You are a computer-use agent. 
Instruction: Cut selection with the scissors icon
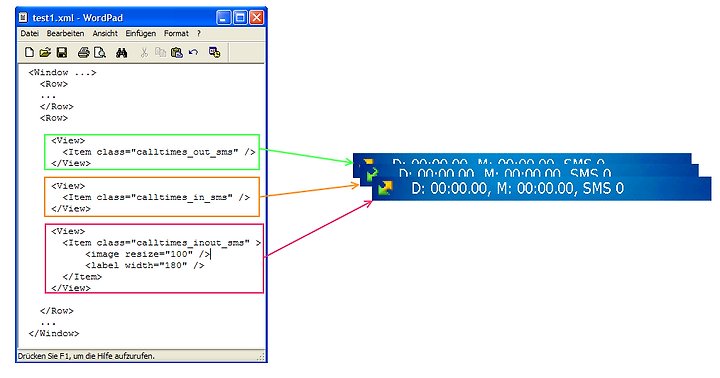(x=144, y=53)
